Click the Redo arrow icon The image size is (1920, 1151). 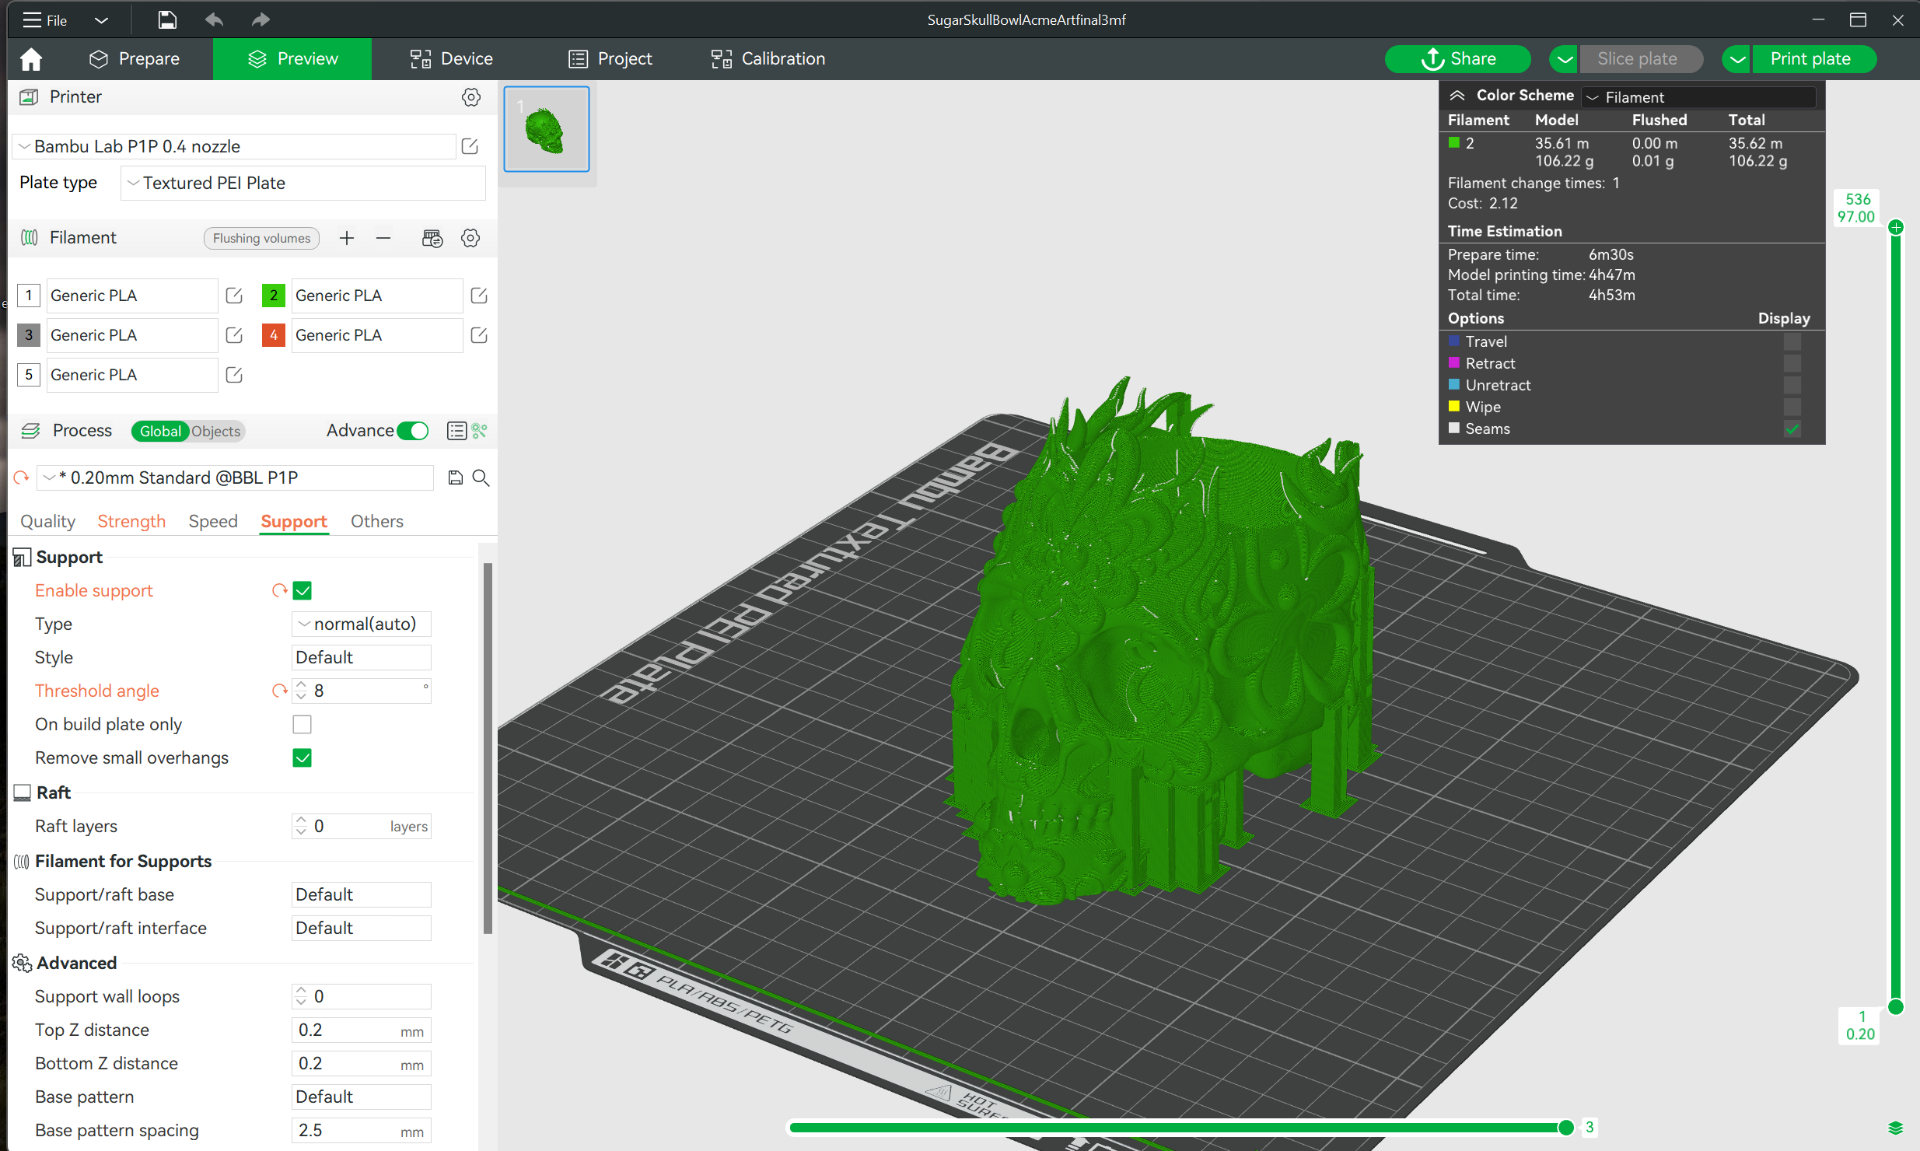(261, 20)
